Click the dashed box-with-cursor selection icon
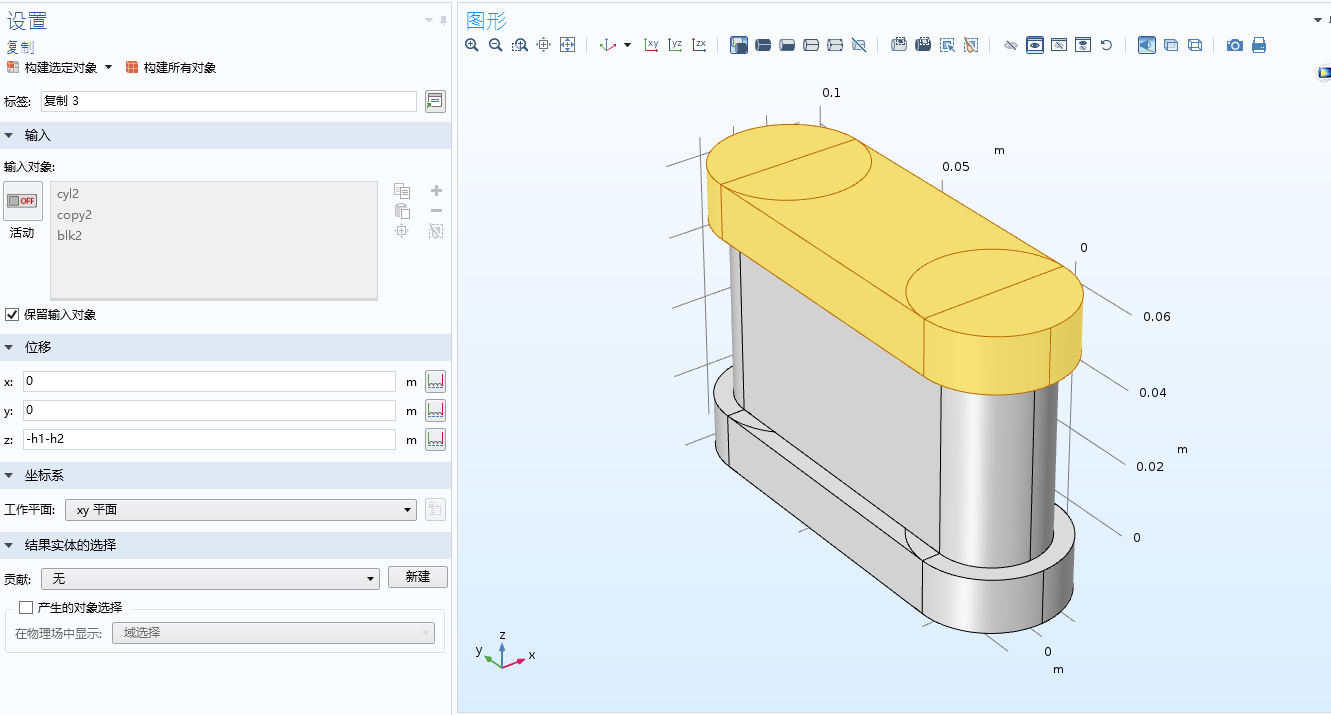Viewport: 1331px width, 715px height. click(x=947, y=45)
